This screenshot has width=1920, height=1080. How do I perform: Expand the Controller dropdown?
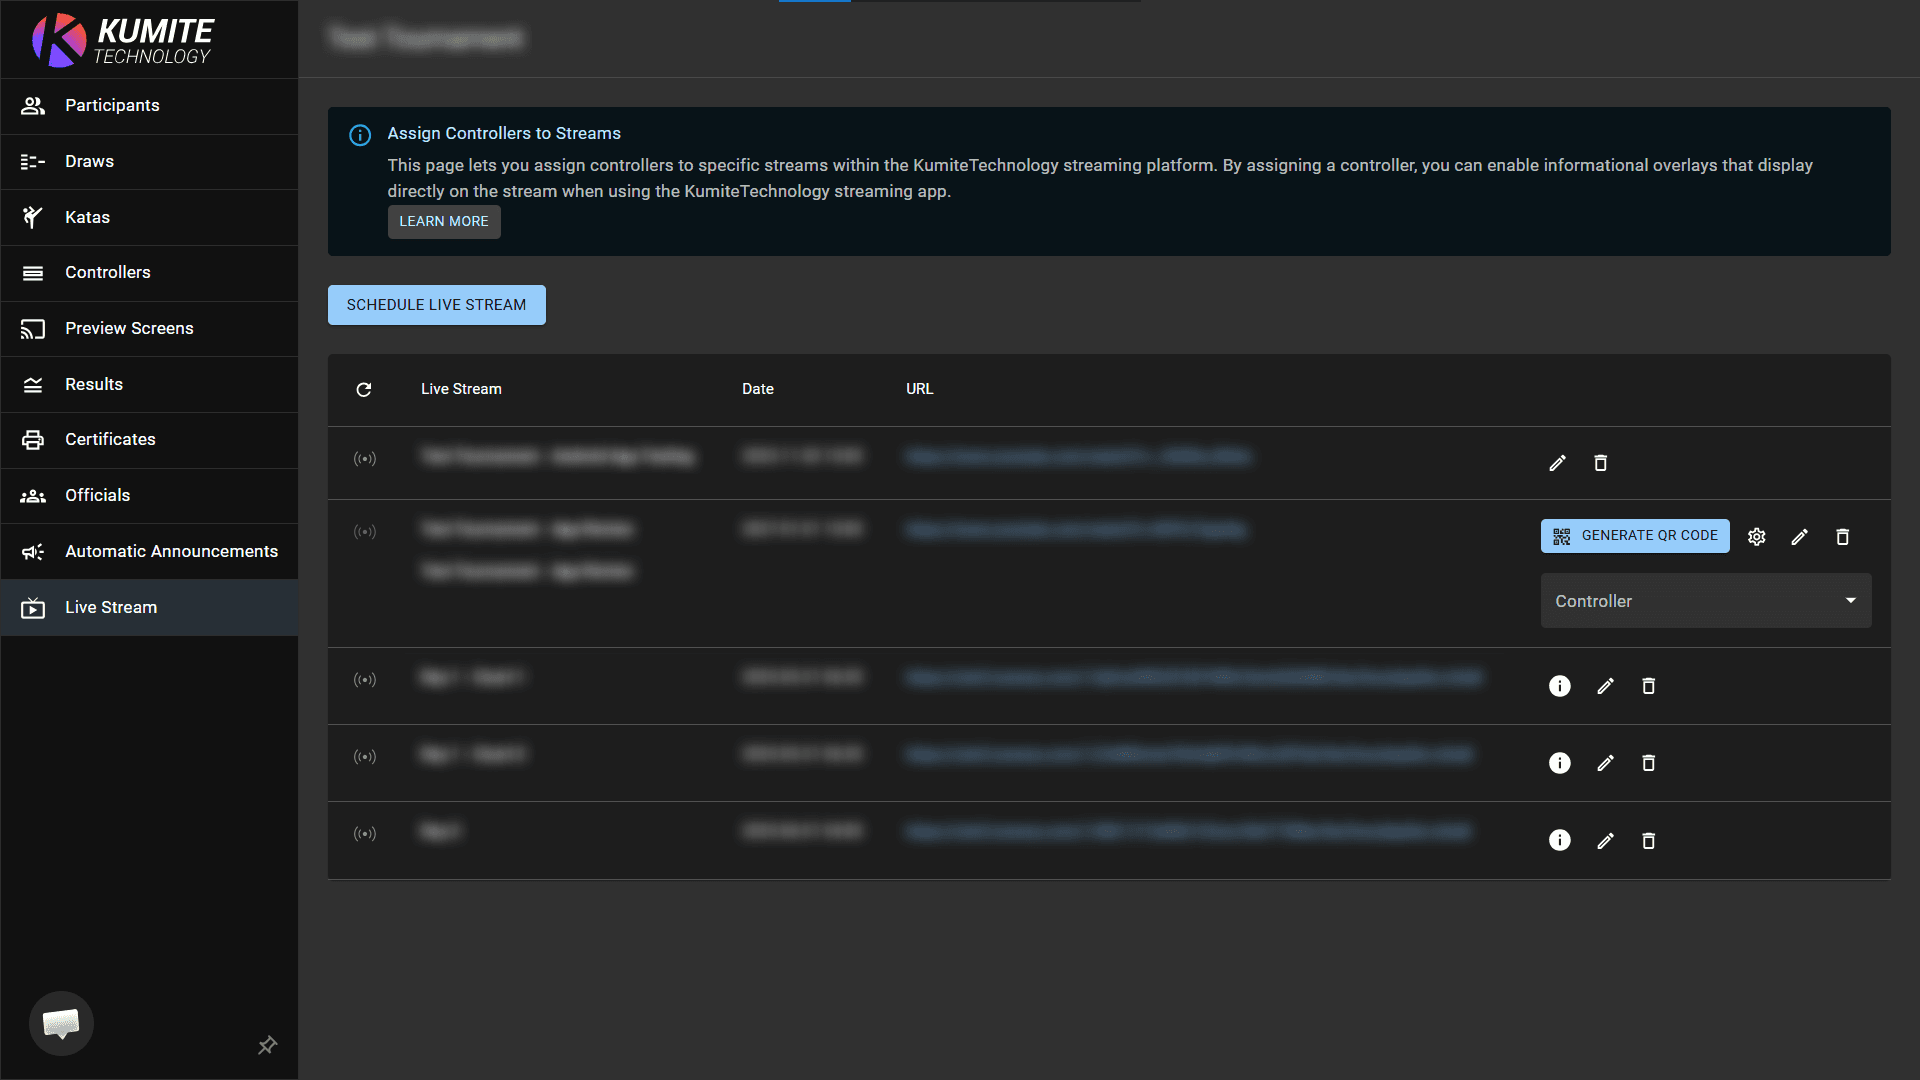tap(1705, 601)
